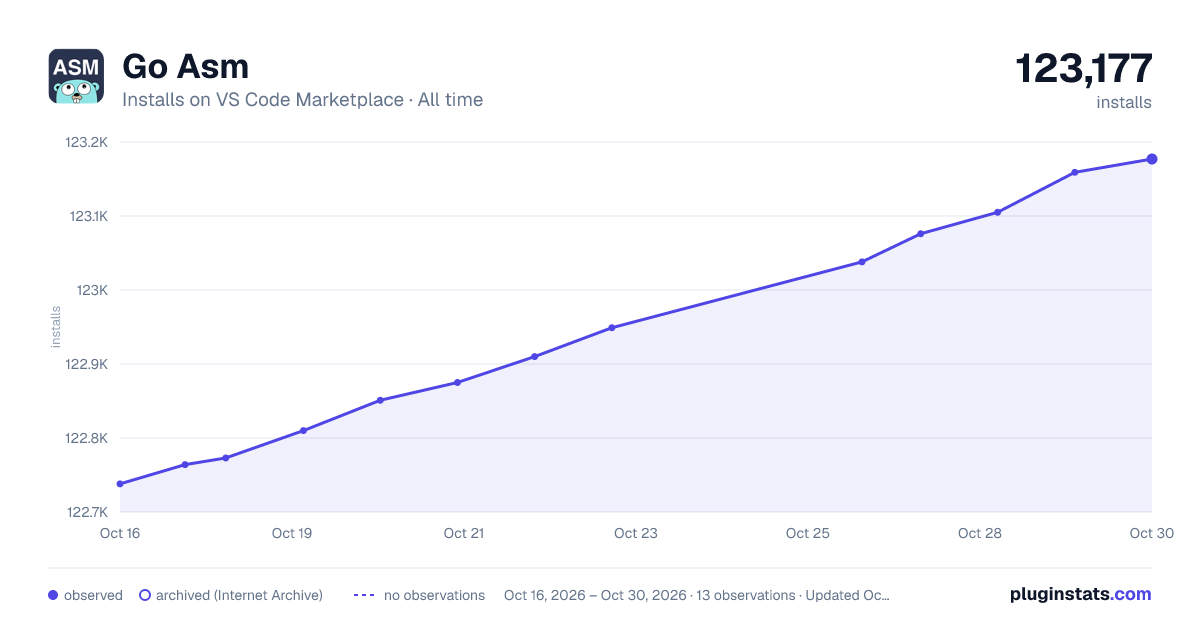Click the 122.9K y-axis label
This screenshot has height=630, width=1200.
(87, 364)
